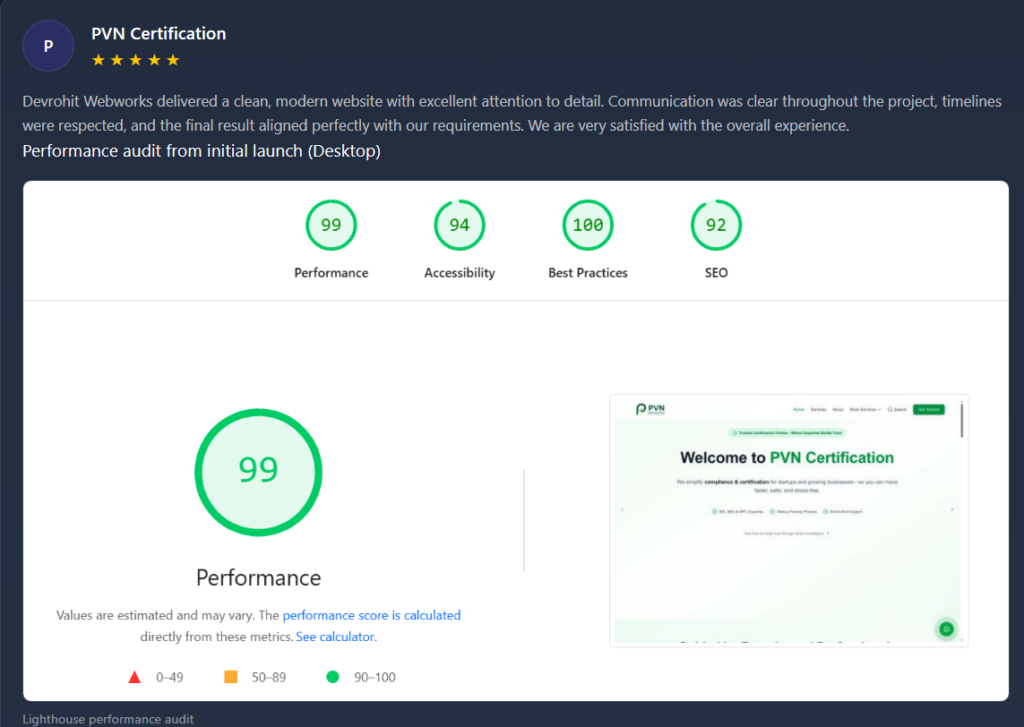Image resolution: width=1024 pixels, height=727 pixels.
Task: Click the green circle 90–100 legend icon
Action: (332, 677)
